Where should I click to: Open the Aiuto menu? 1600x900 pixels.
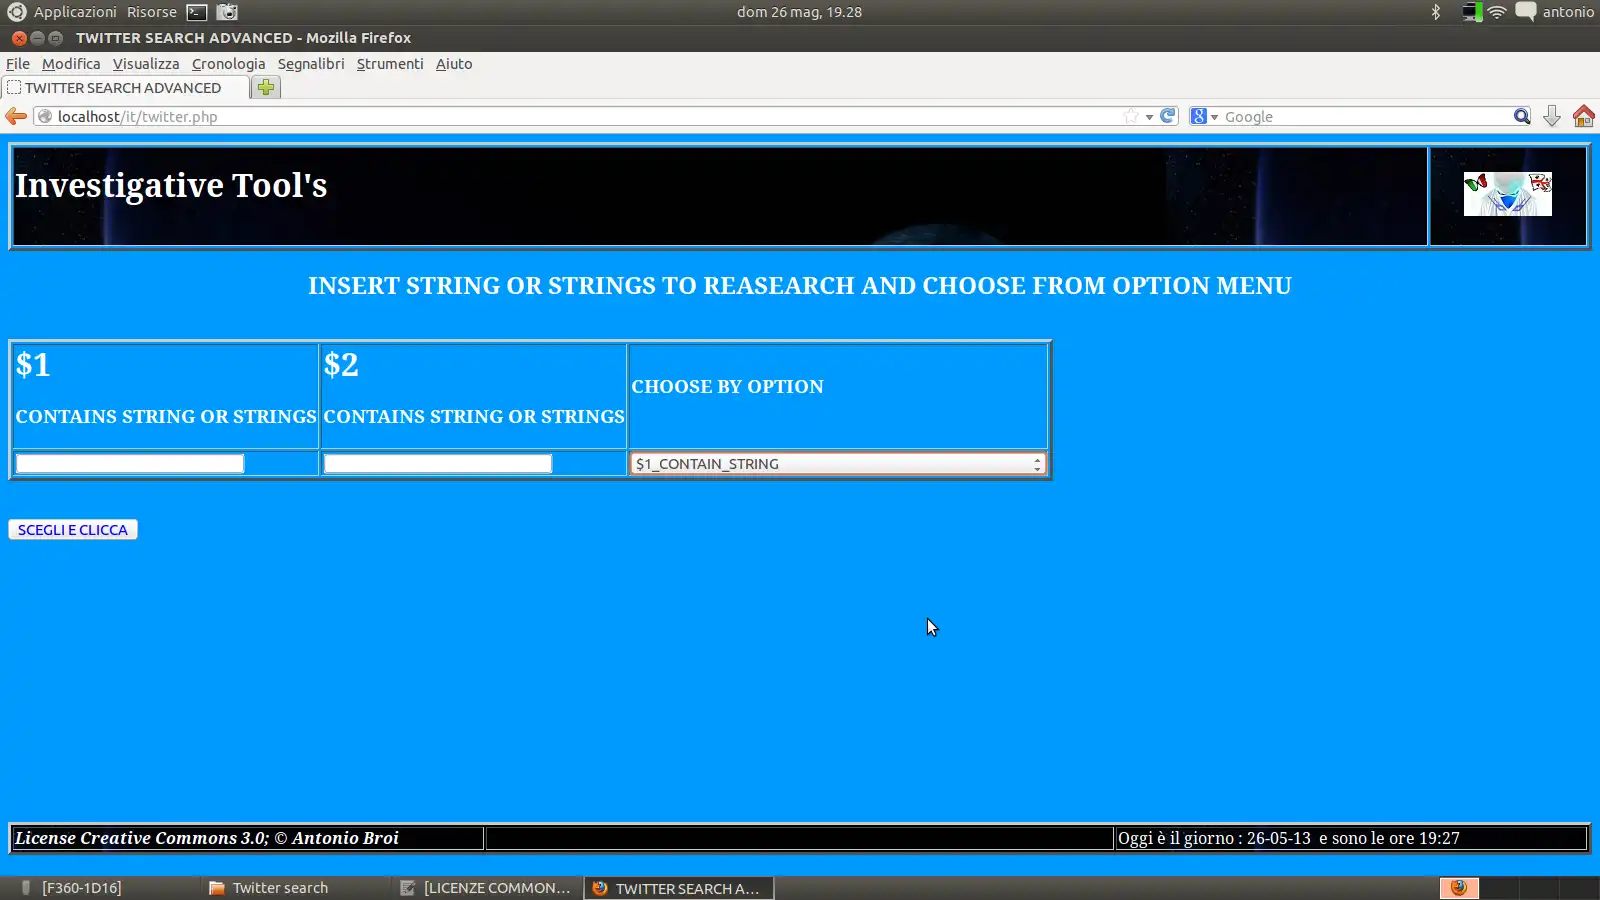point(454,64)
